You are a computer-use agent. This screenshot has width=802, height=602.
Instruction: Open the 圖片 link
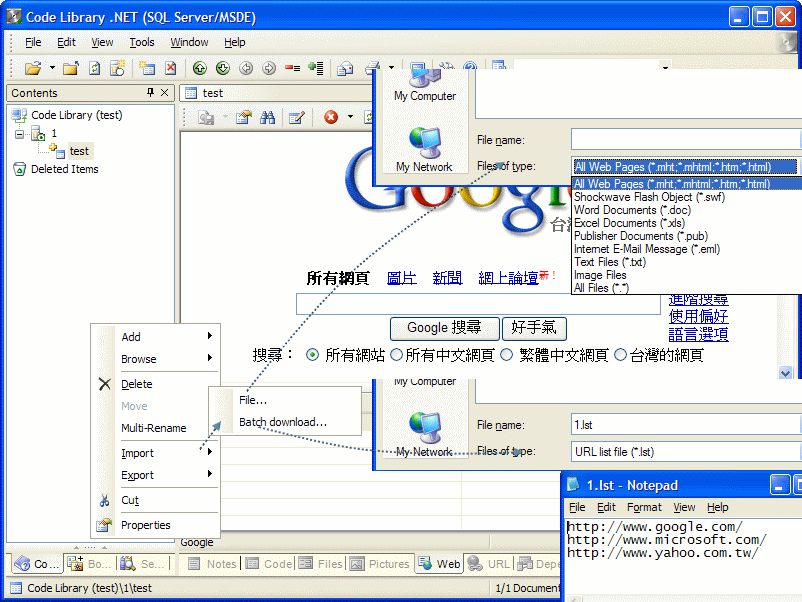click(x=402, y=278)
